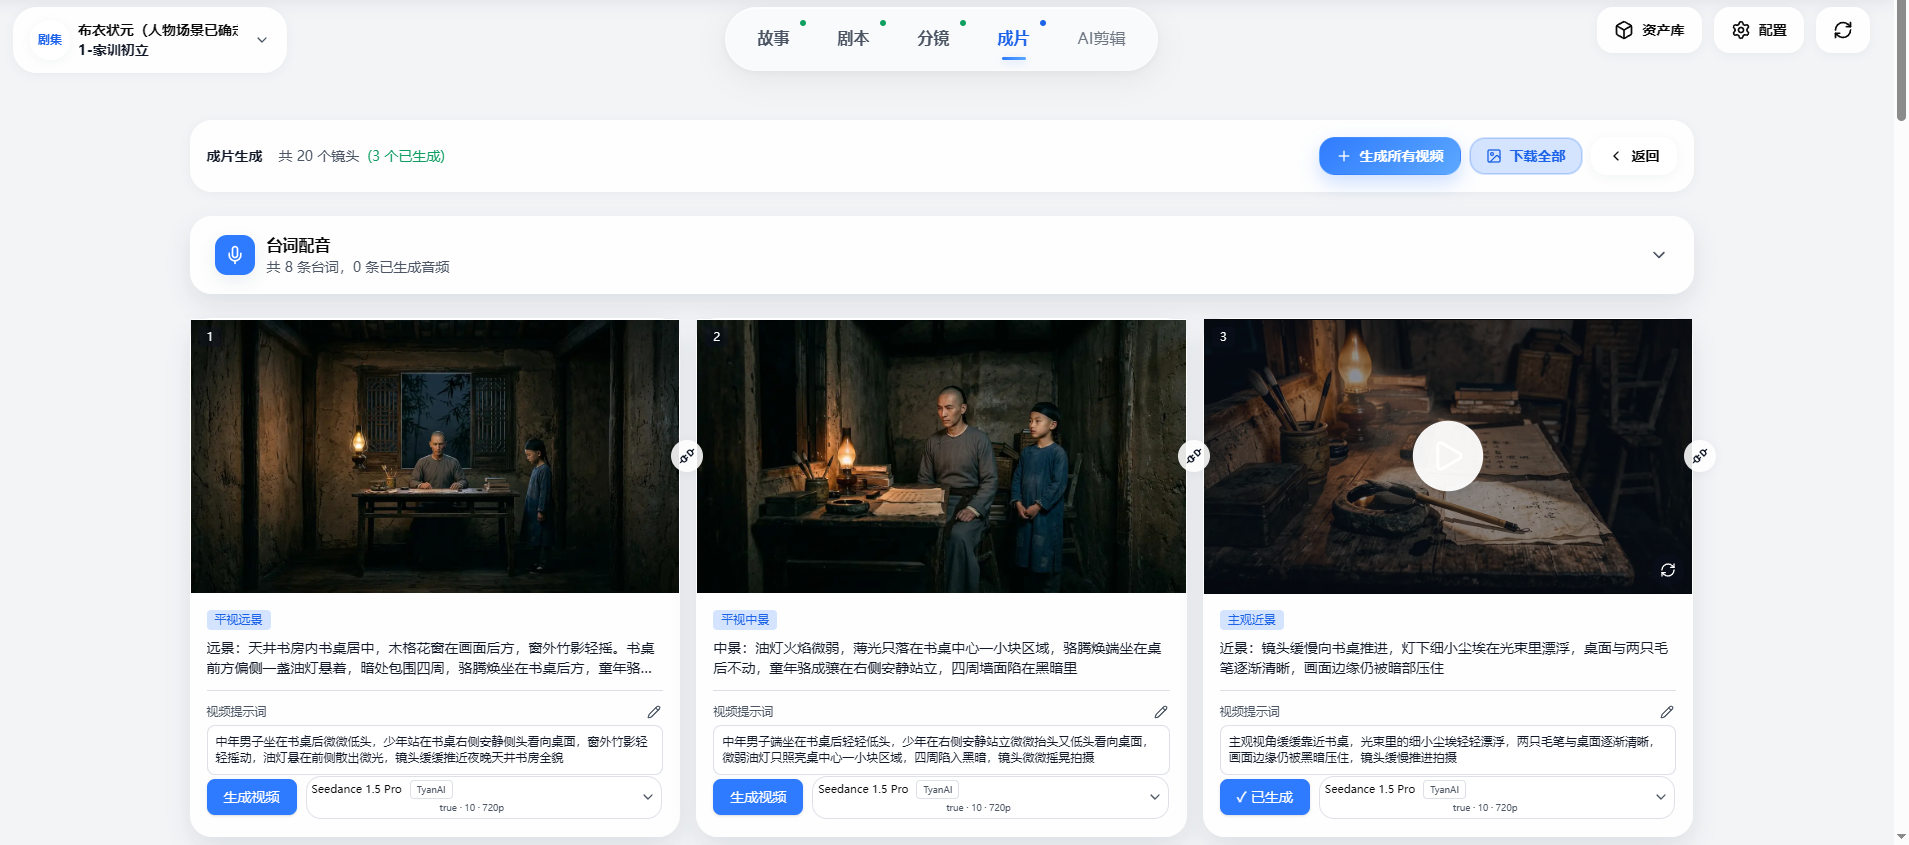Click link icon between shot 1 and 2
1909x845 pixels.
point(687,456)
